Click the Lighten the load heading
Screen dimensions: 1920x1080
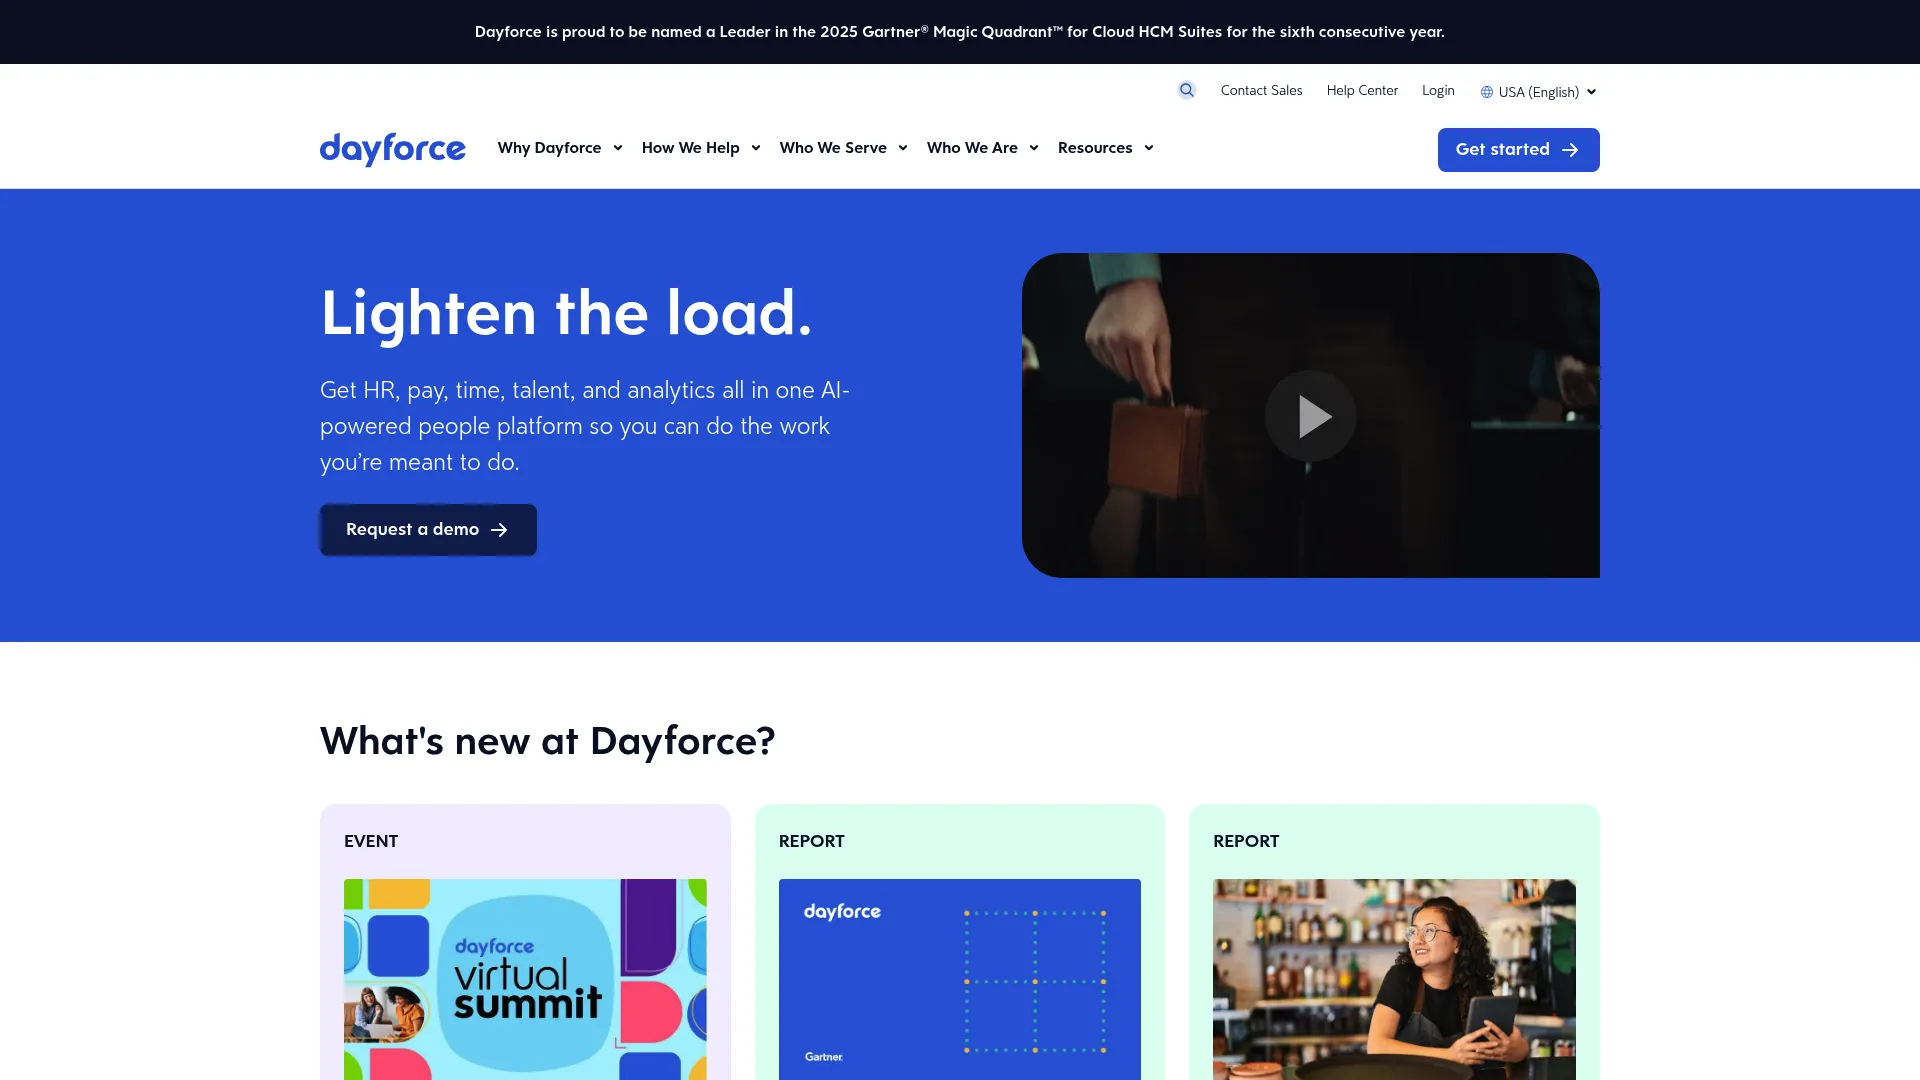click(566, 313)
